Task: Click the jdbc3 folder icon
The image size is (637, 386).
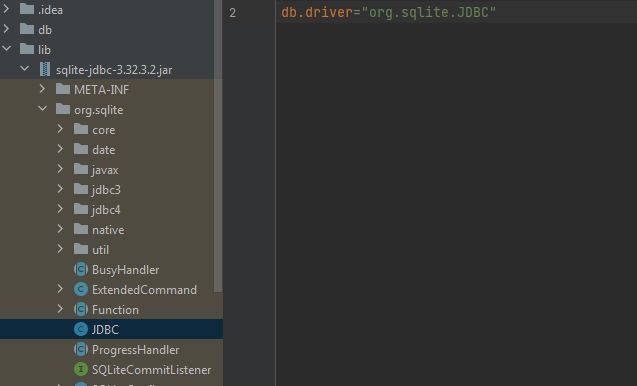Action: [81, 189]
